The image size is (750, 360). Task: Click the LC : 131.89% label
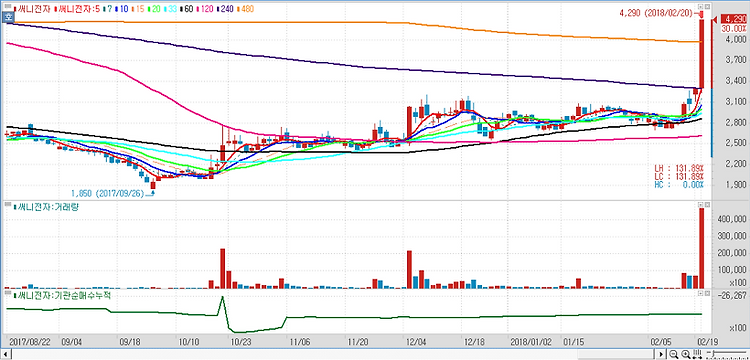(x=679, y=176)
